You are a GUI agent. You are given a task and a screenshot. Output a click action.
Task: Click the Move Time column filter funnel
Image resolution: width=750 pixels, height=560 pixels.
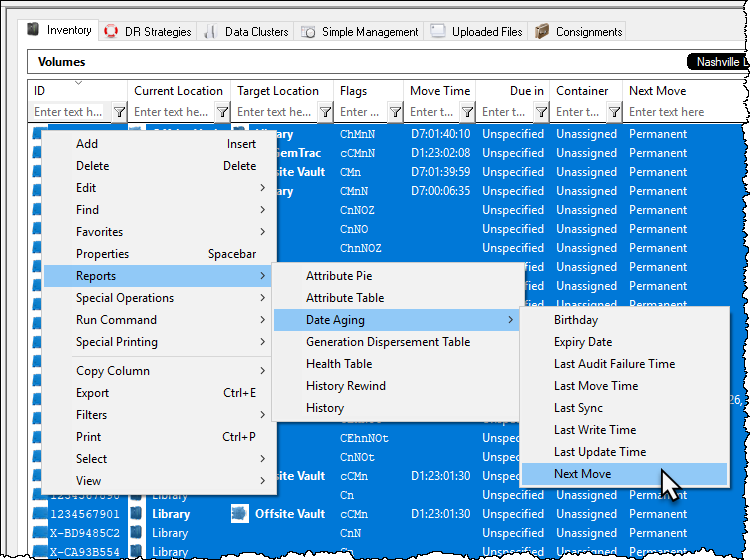tap(467, 112)
